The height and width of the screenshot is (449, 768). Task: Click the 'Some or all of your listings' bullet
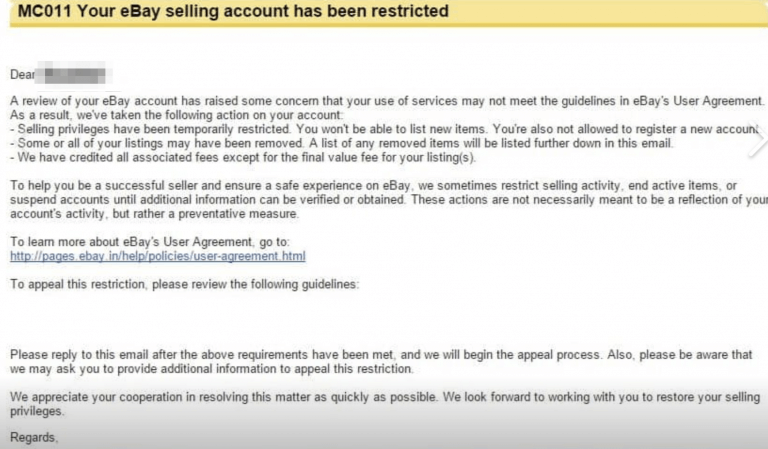click(x=341, y=143)
